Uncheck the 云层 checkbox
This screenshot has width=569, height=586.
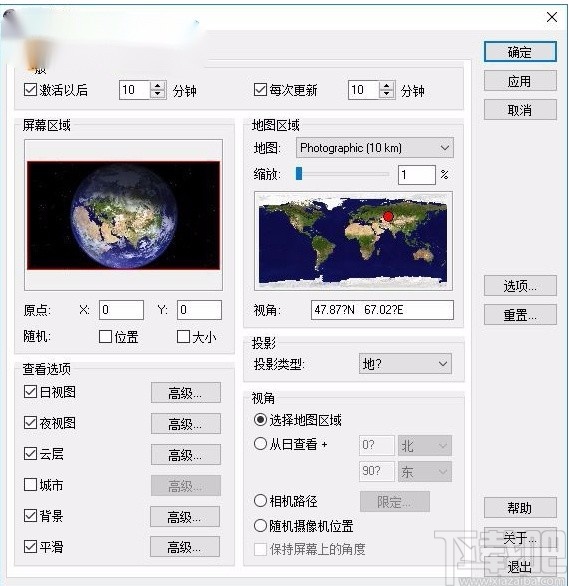[30, 454]
